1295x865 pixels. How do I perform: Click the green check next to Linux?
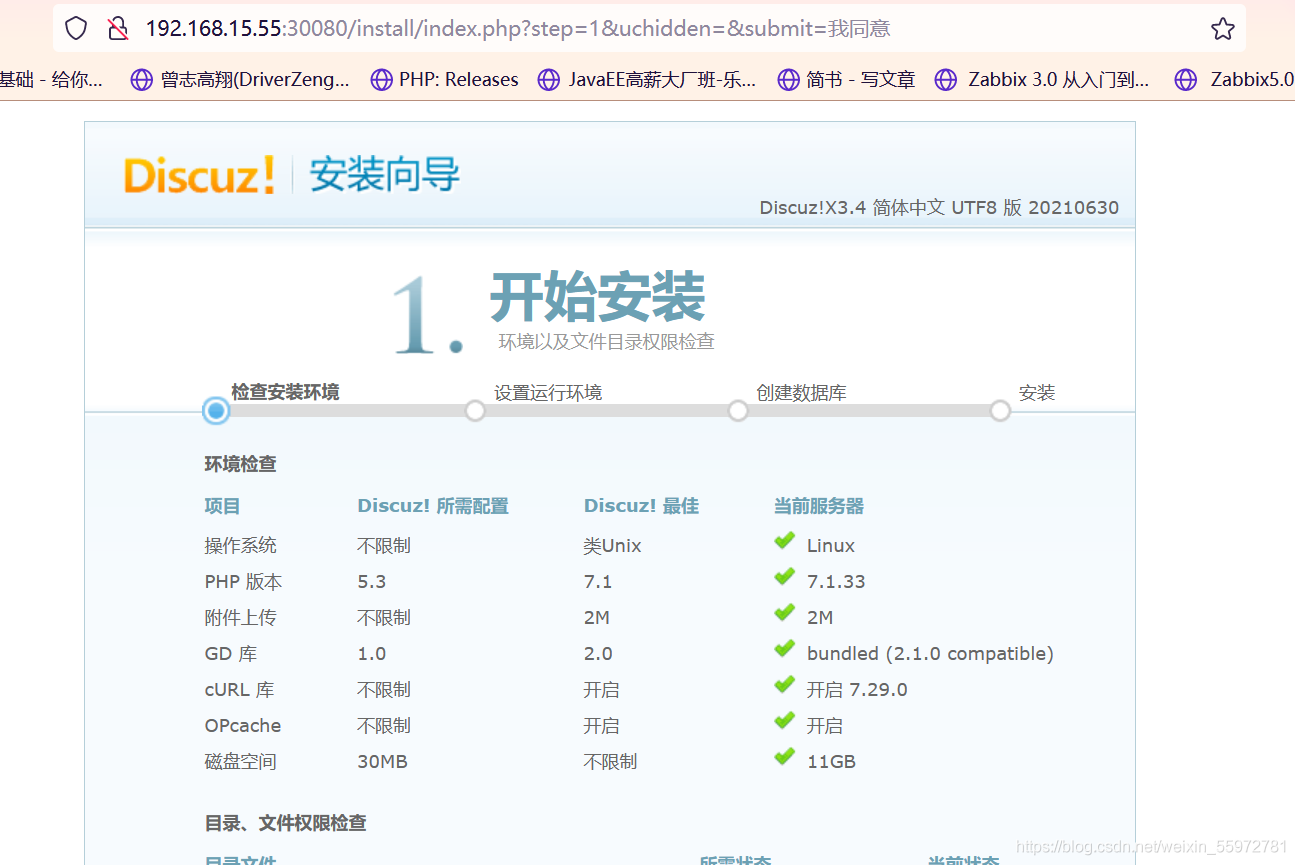(784, 541)
